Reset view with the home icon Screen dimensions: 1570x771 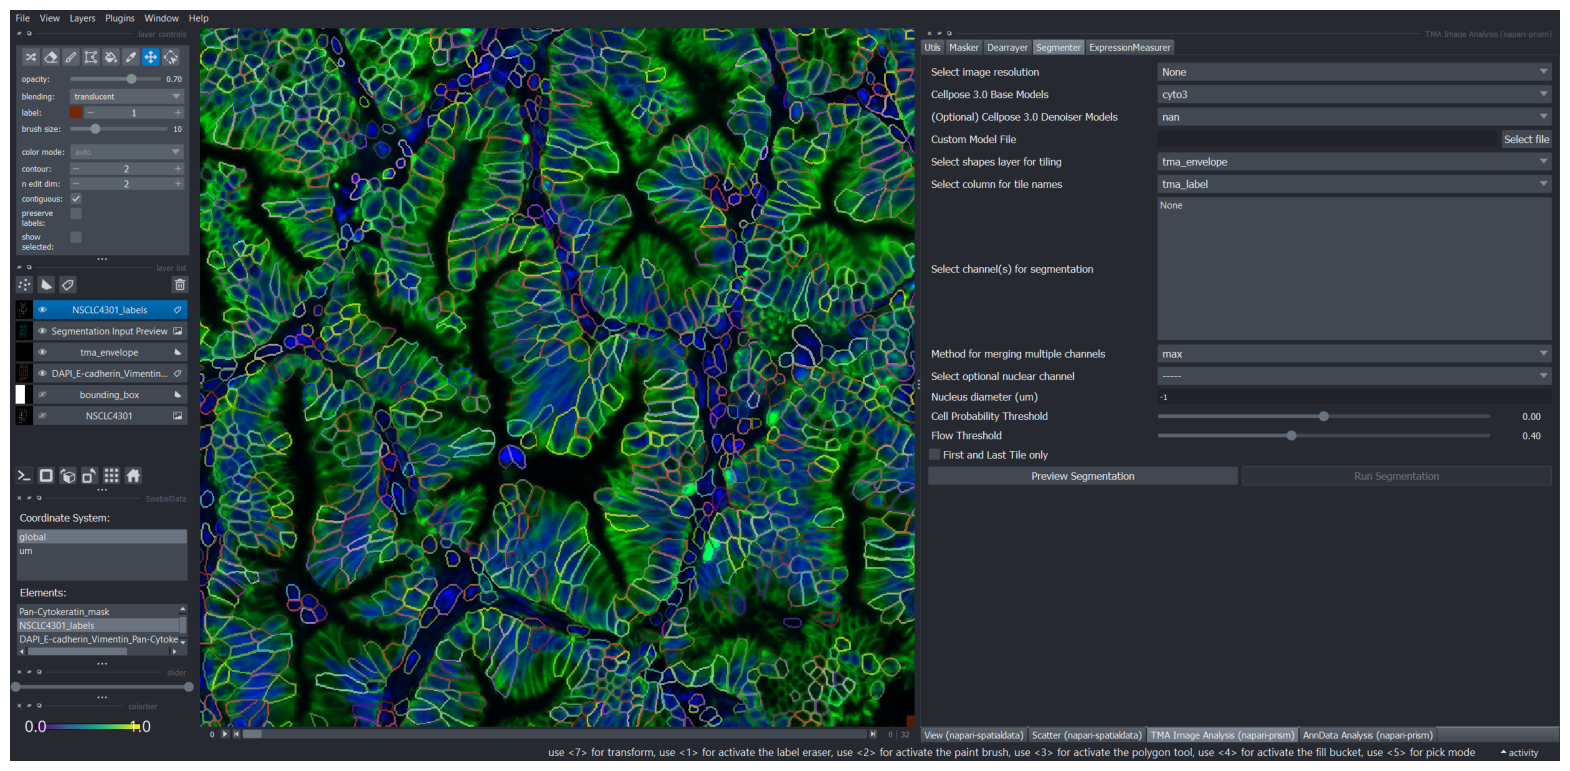click(x=133, y=476)
